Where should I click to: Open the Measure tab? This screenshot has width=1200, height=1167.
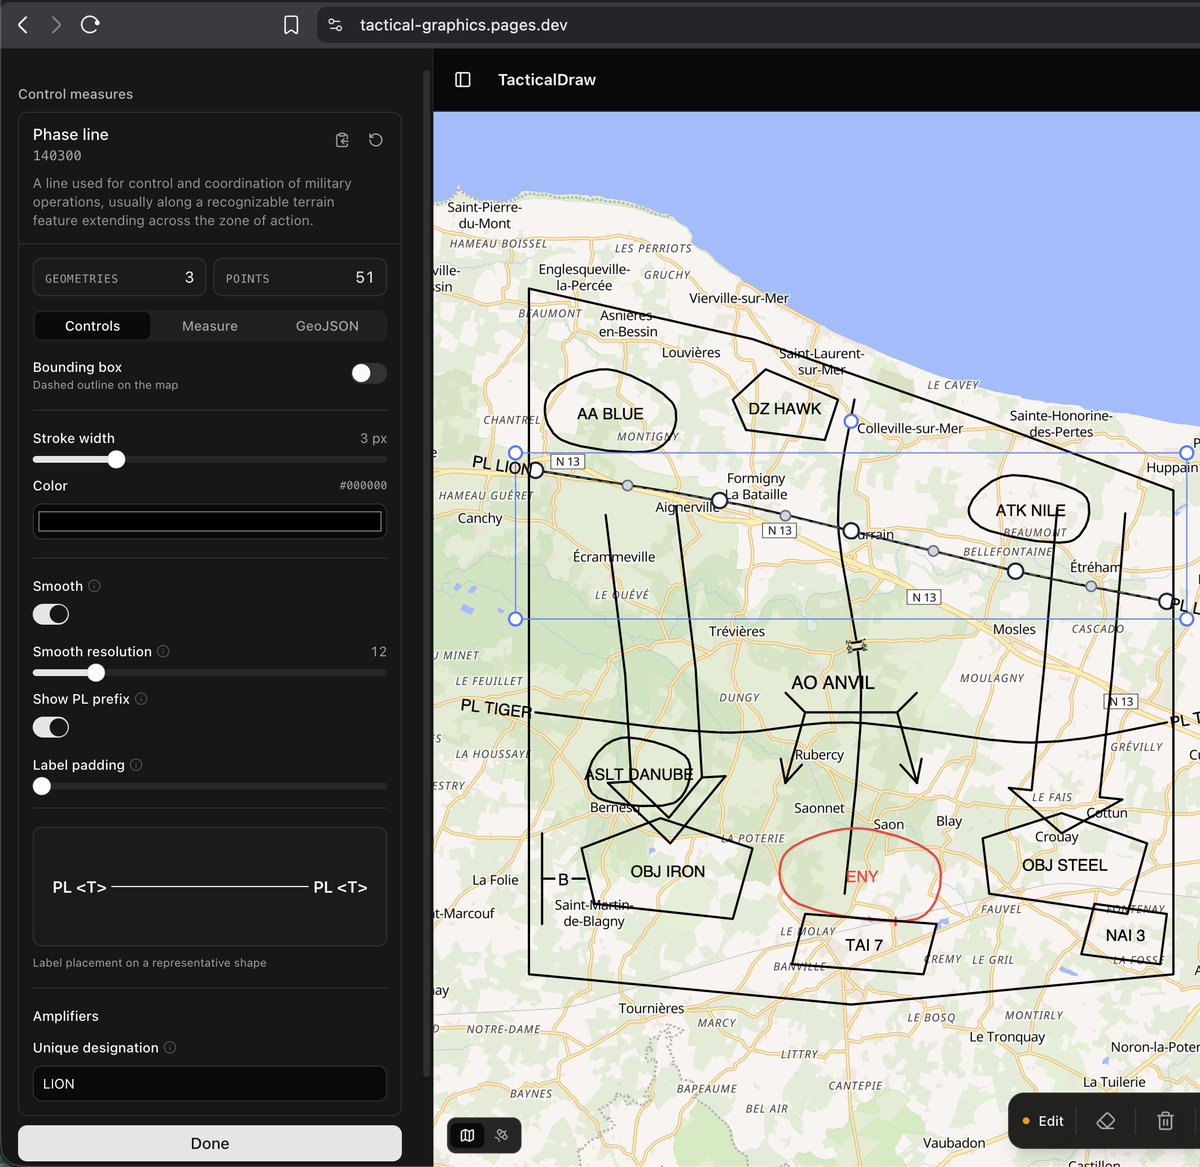210,326
